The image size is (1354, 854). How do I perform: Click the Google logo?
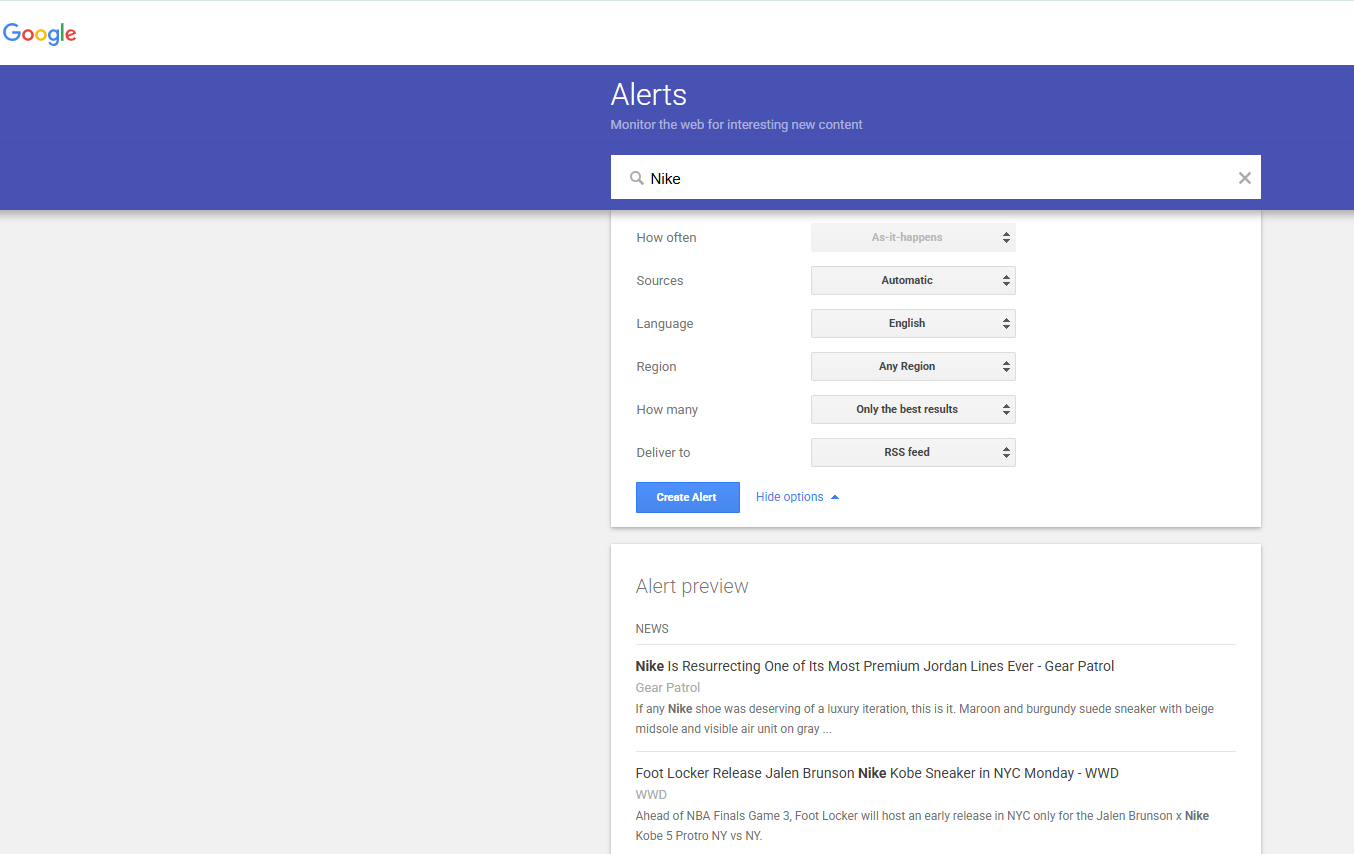(x=40, y=33)
